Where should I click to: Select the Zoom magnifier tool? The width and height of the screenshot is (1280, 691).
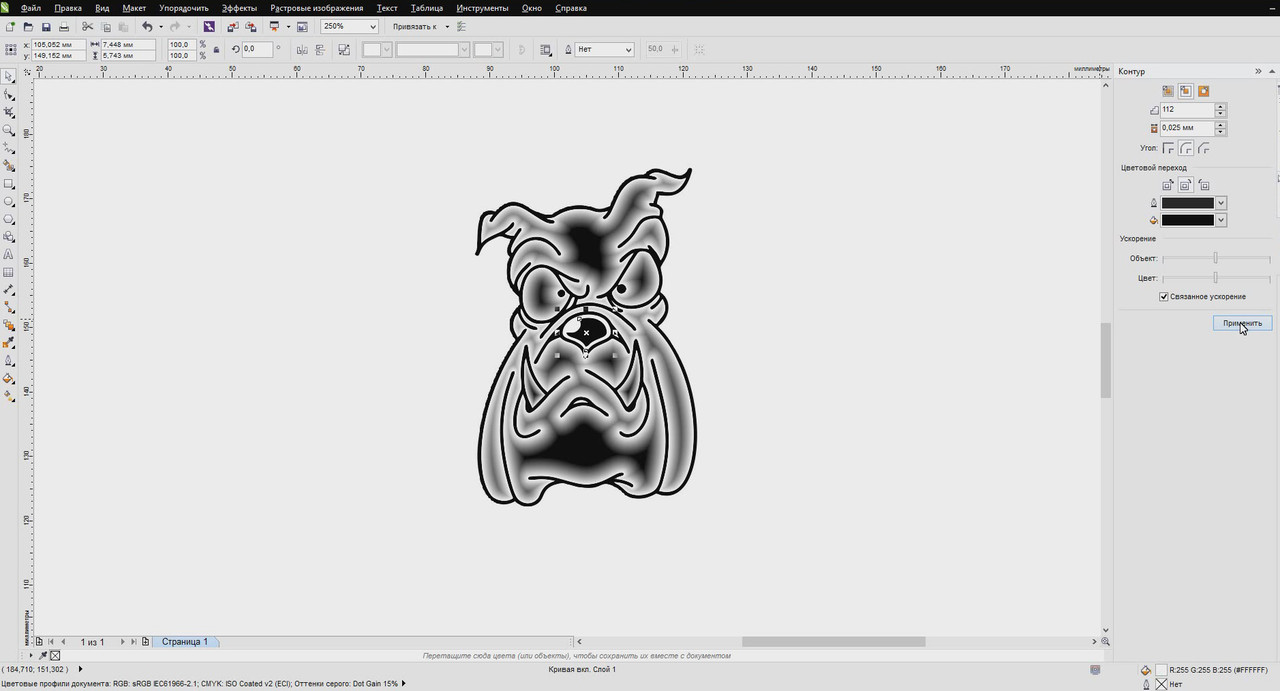point(9,130)
